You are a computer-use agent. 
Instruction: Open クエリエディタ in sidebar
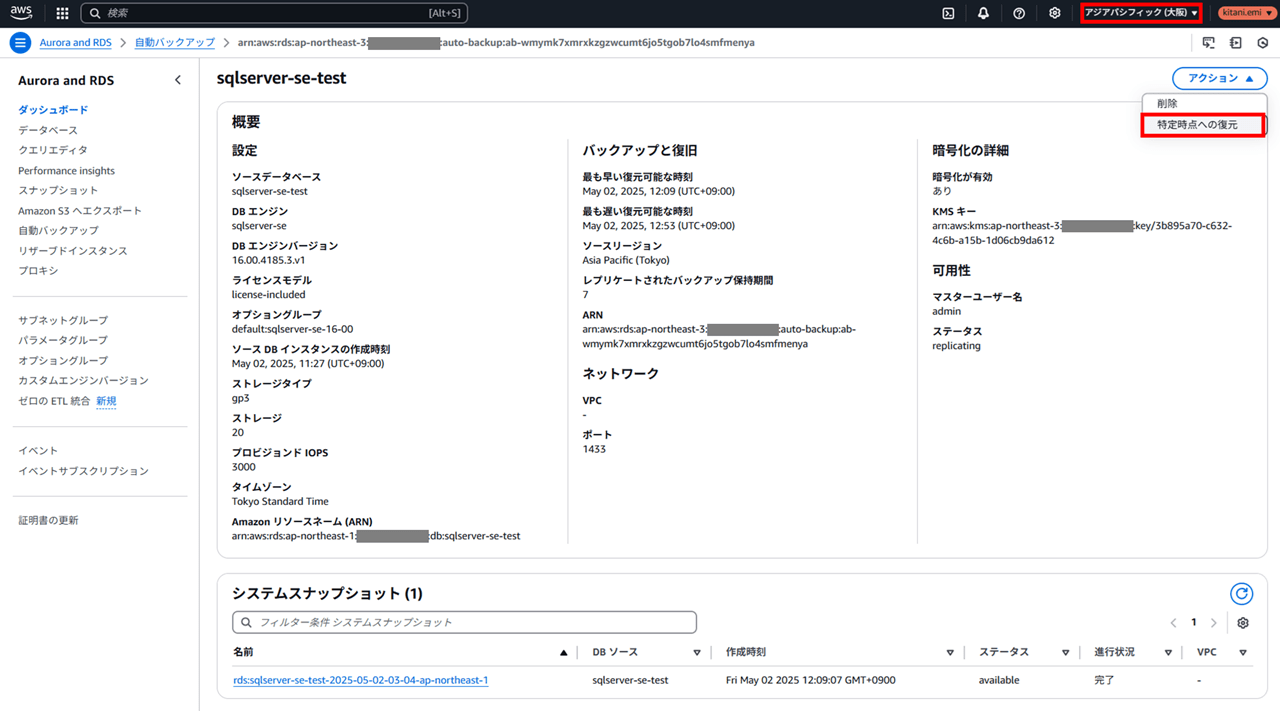pos(53,150)
